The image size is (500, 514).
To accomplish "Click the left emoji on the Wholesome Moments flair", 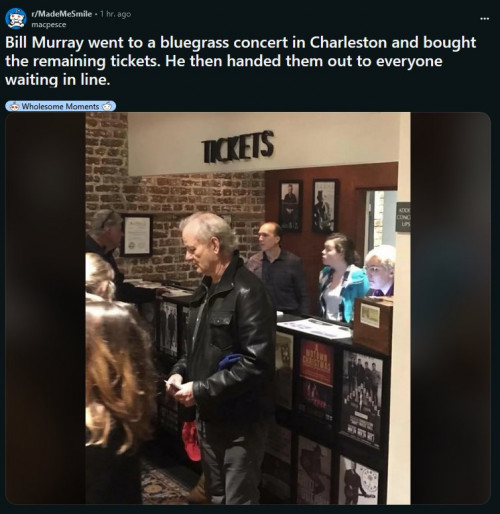I will [14, 106].
